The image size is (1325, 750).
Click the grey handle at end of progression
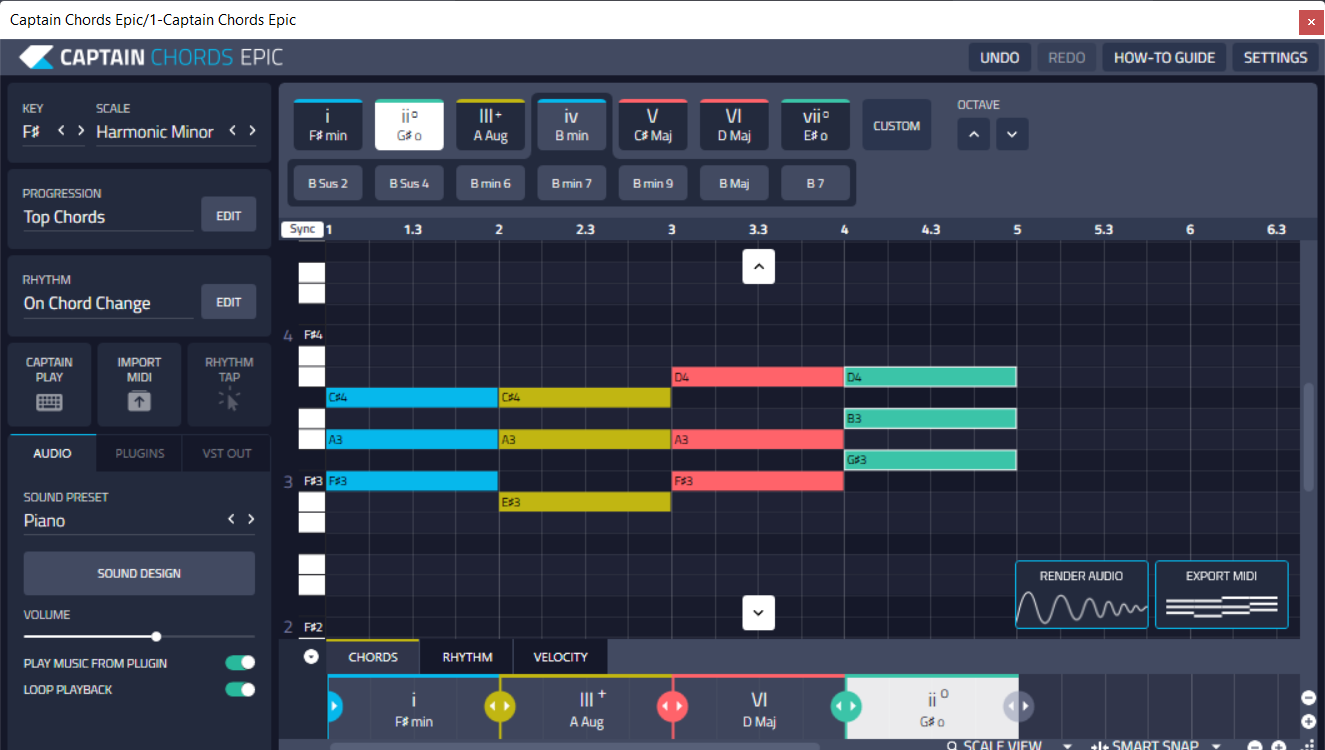pos(1018,706)
